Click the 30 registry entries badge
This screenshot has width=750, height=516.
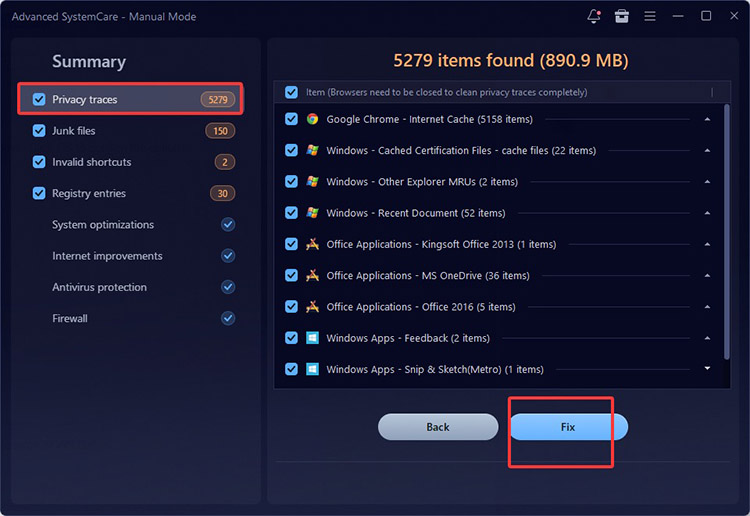pyautogui.click(x=222, y=193)
